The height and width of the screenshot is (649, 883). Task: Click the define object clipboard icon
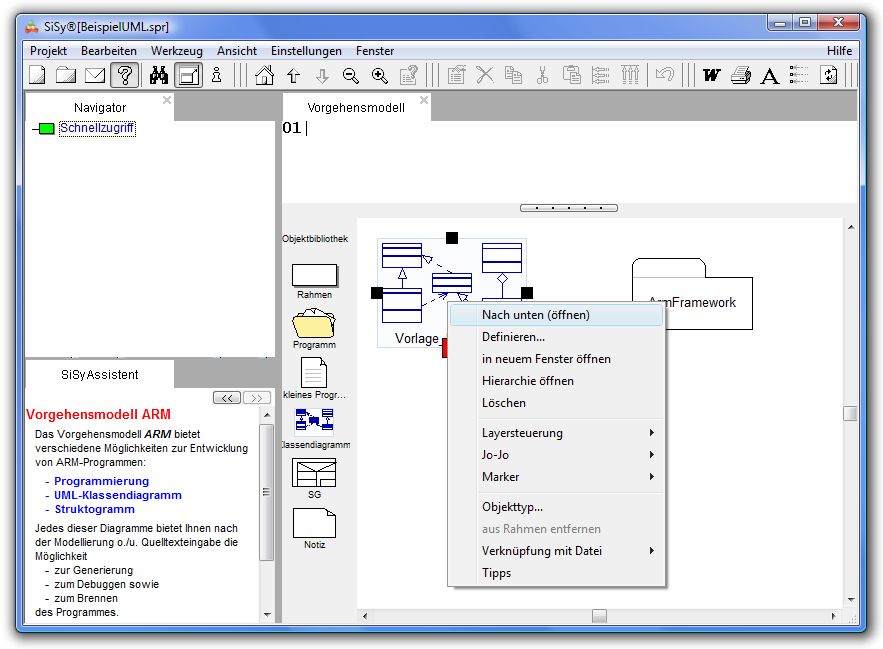coord(457,75)
